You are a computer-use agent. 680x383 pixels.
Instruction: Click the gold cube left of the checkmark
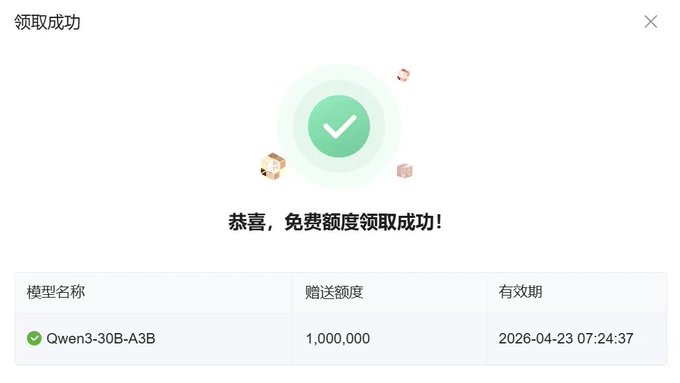(273, 166)
